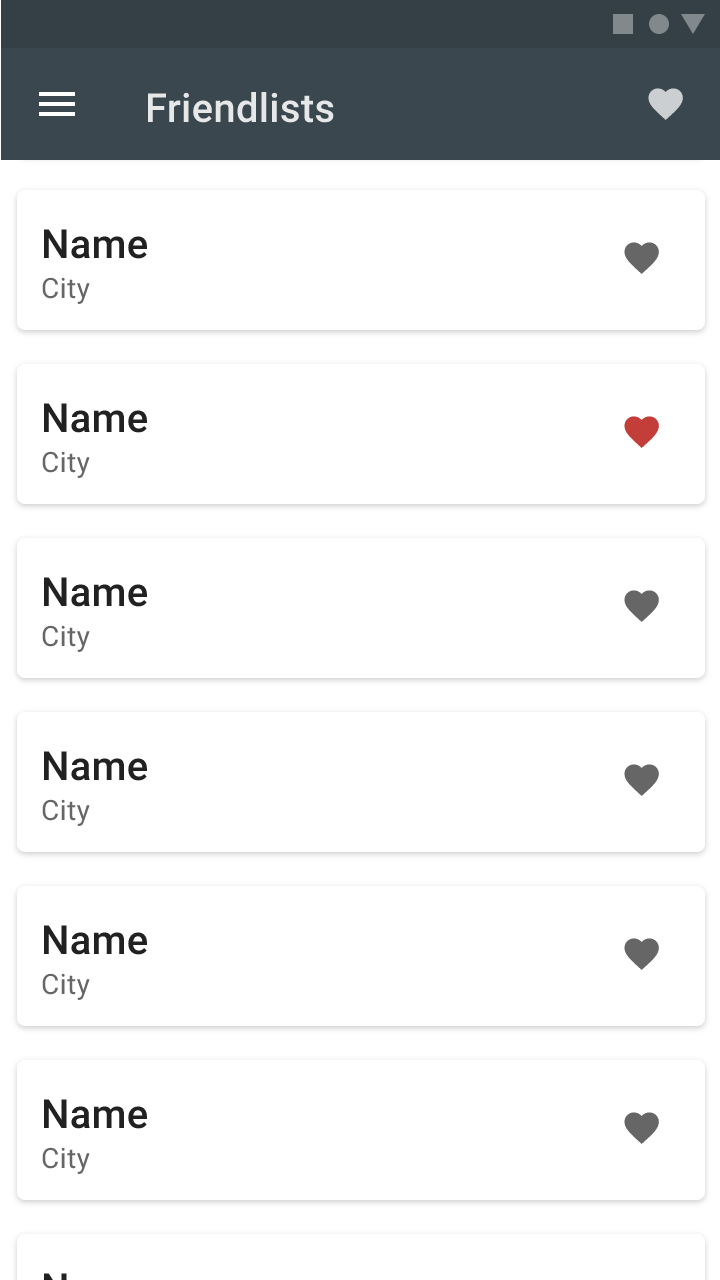
Task: Open the hamburger navigation menu
Action: point(57,105)
